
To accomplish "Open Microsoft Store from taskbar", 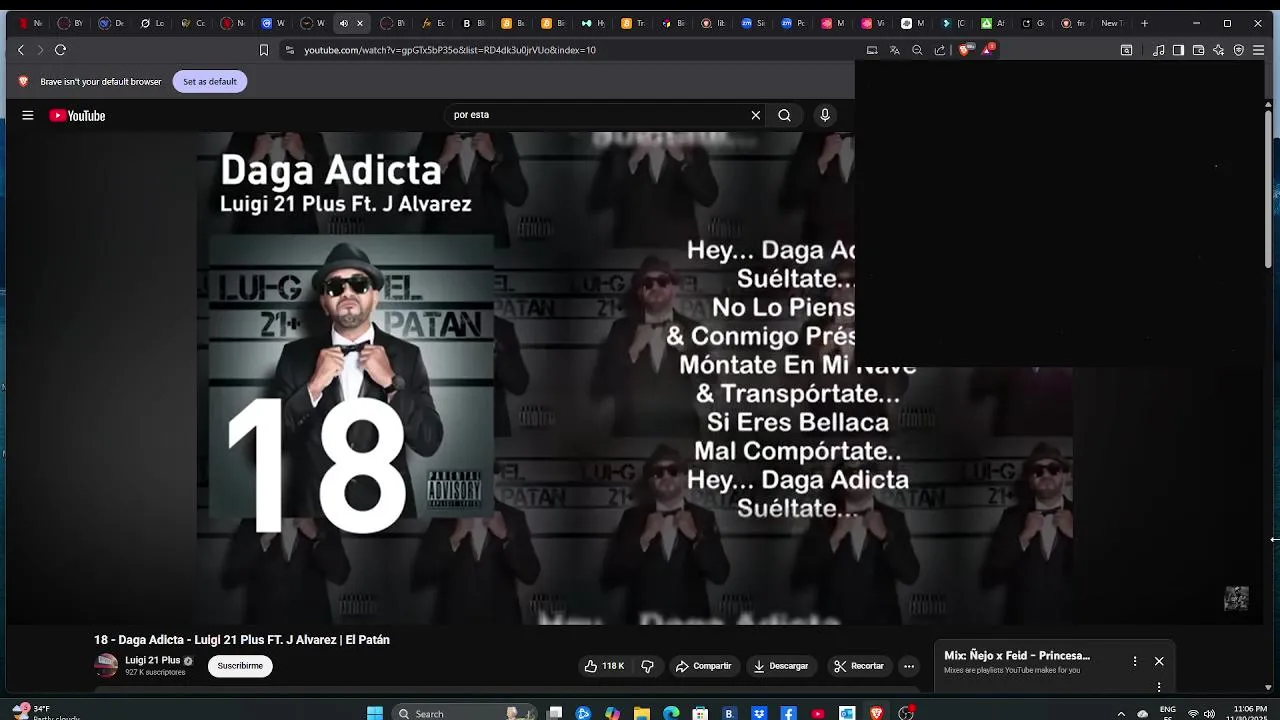I will click(701, 713).
